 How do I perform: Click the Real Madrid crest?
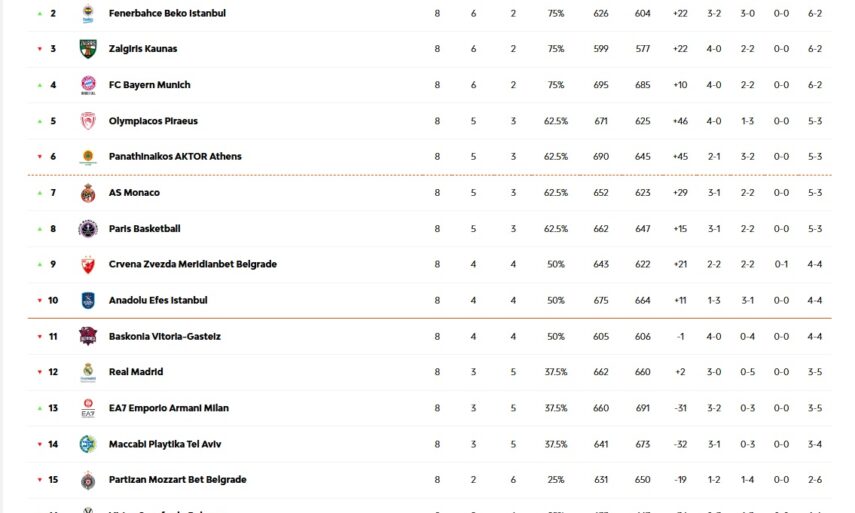(88, 372)
